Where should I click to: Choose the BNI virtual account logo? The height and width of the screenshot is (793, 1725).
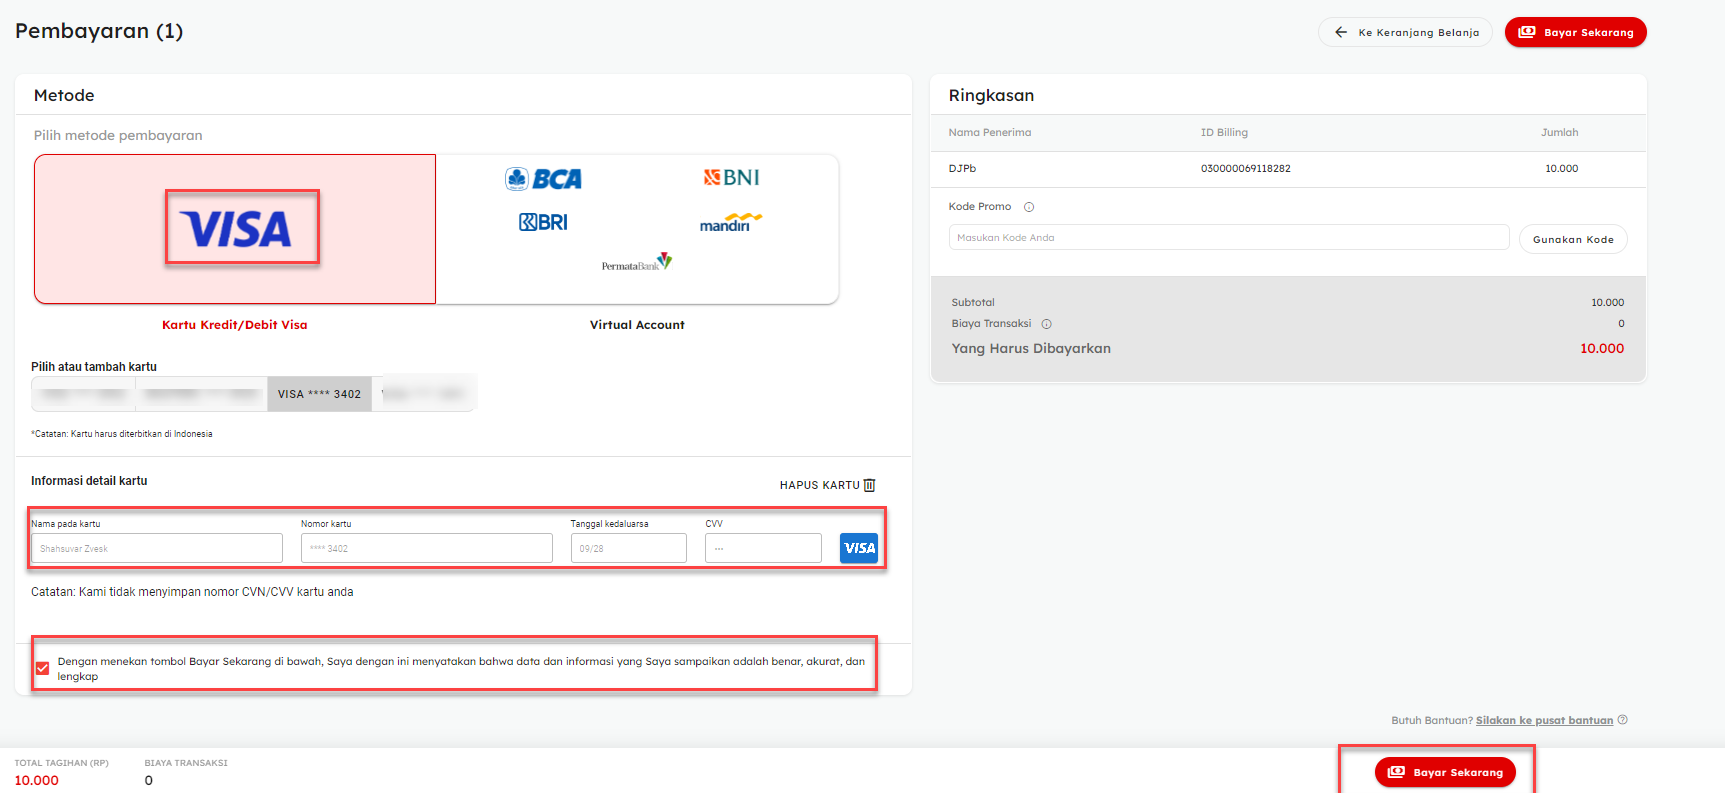(x=731, y=177)
